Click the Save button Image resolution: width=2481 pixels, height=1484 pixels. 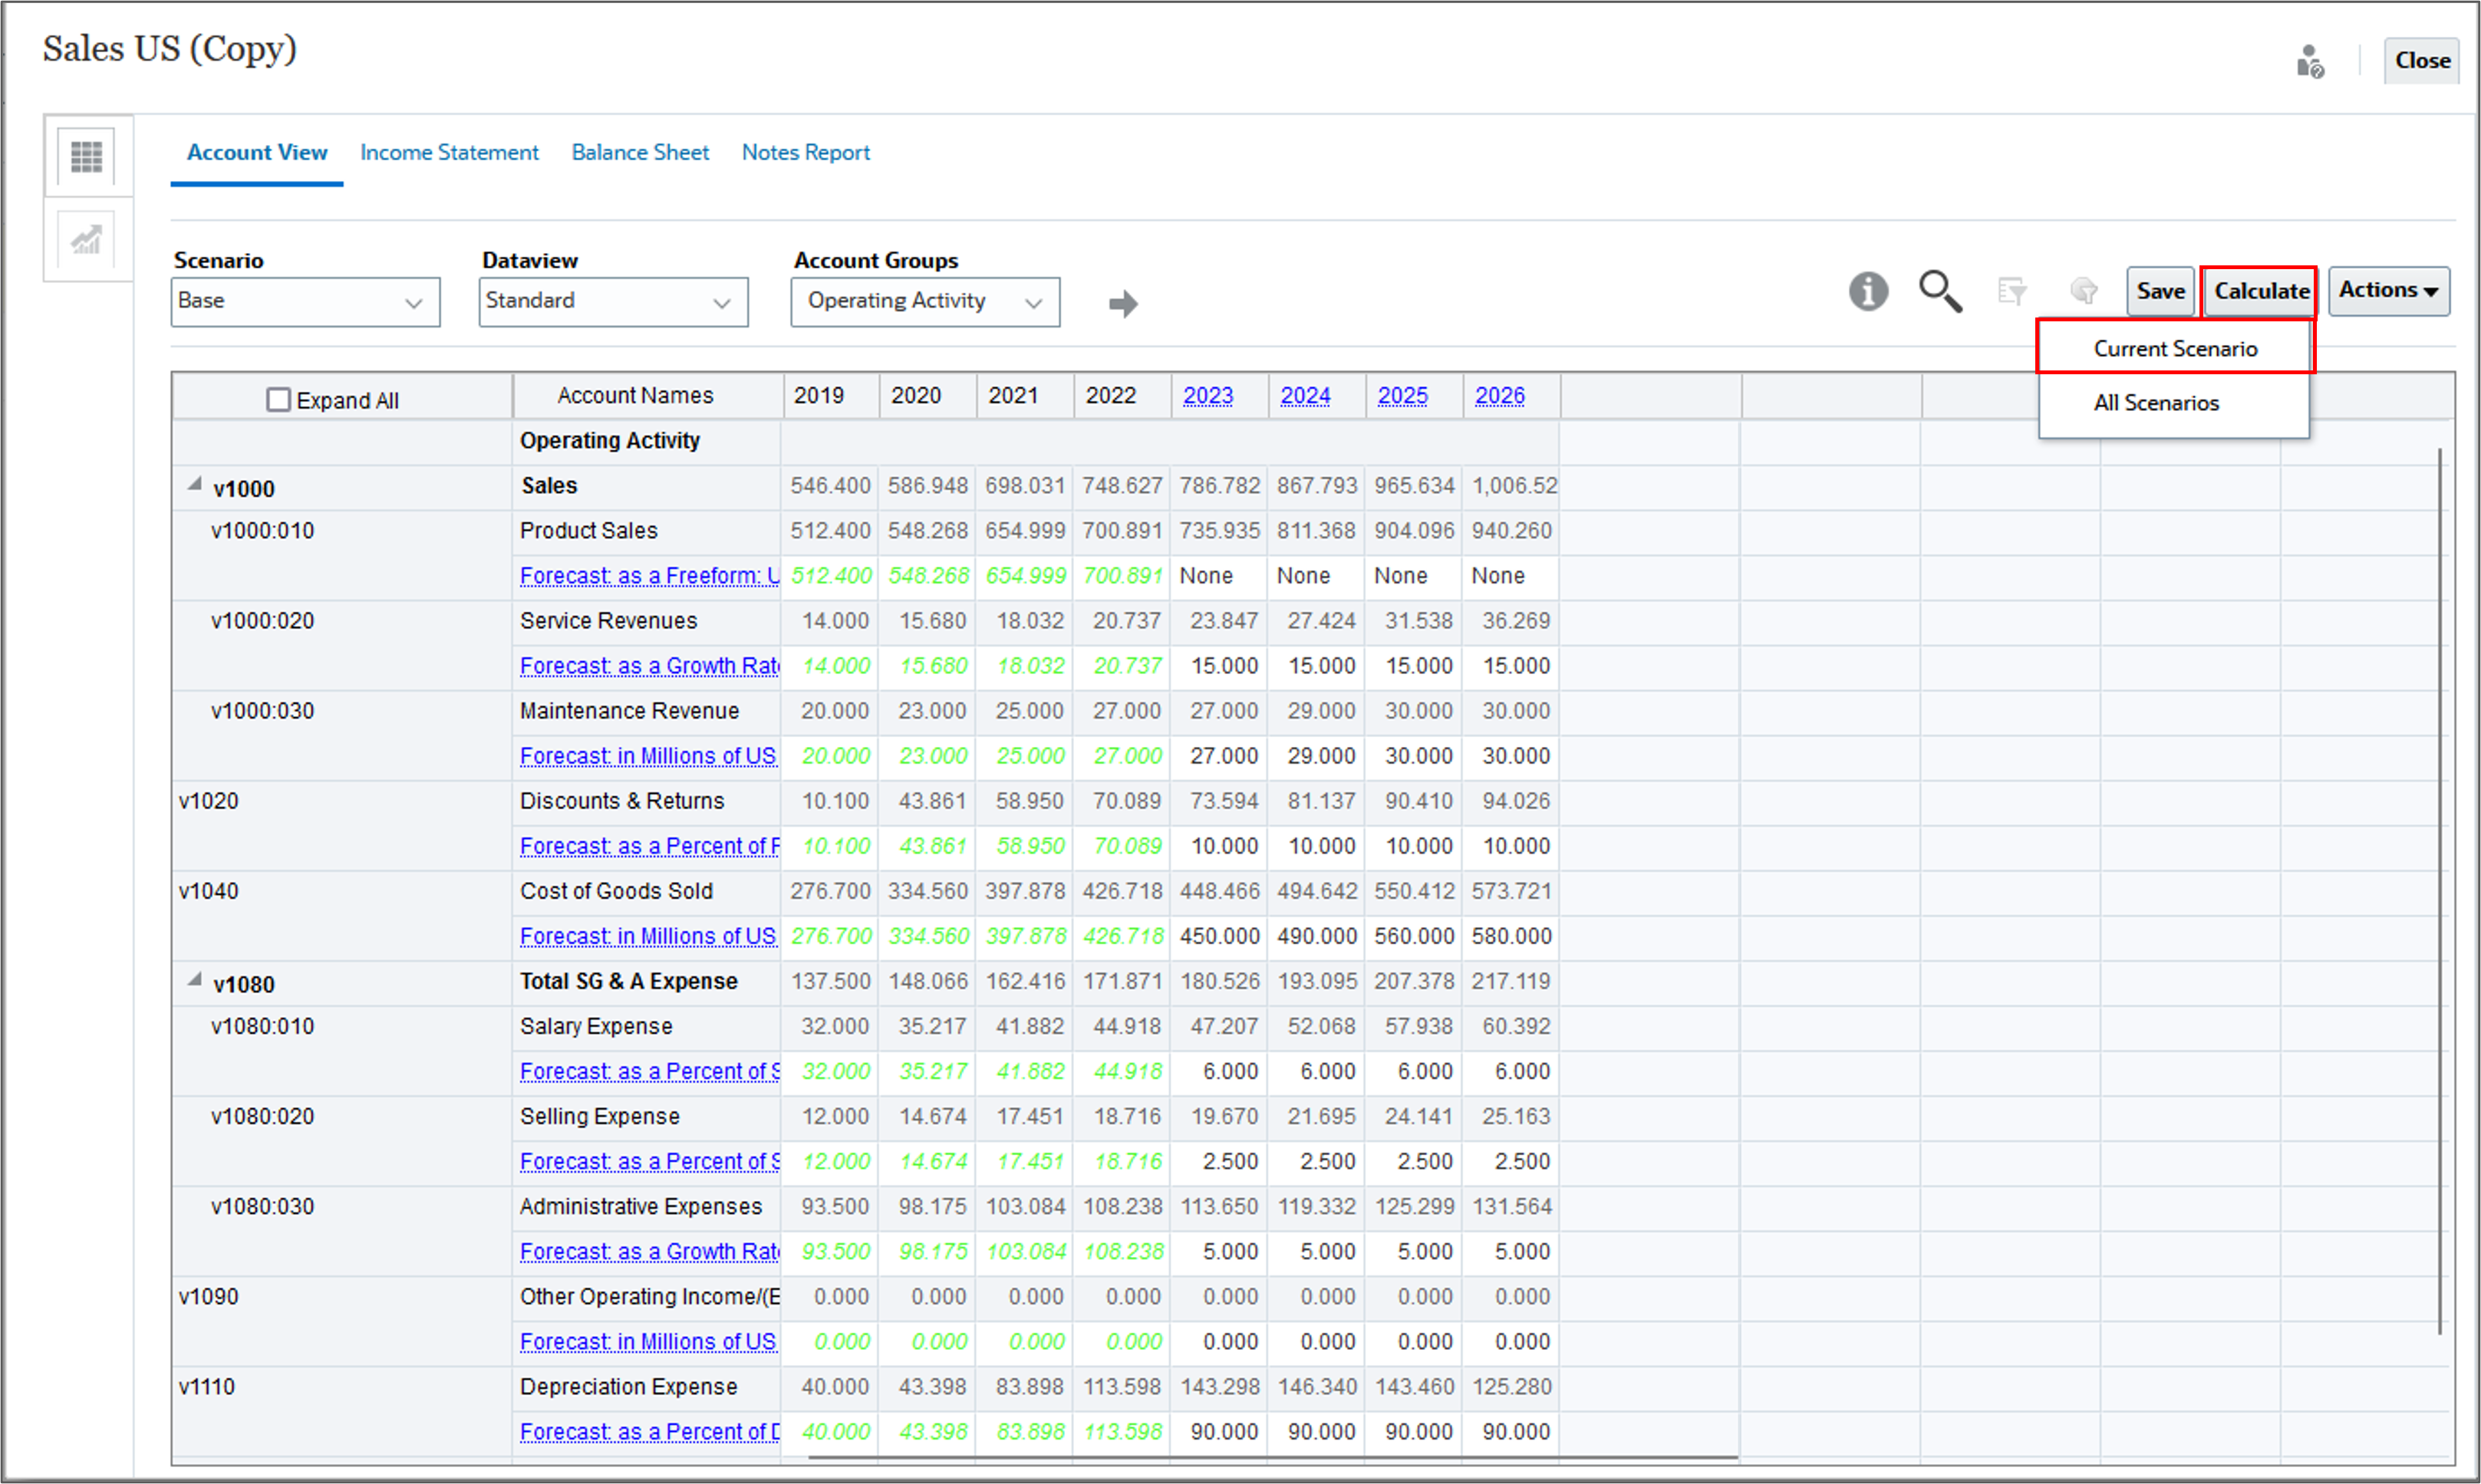(2160, 291)
